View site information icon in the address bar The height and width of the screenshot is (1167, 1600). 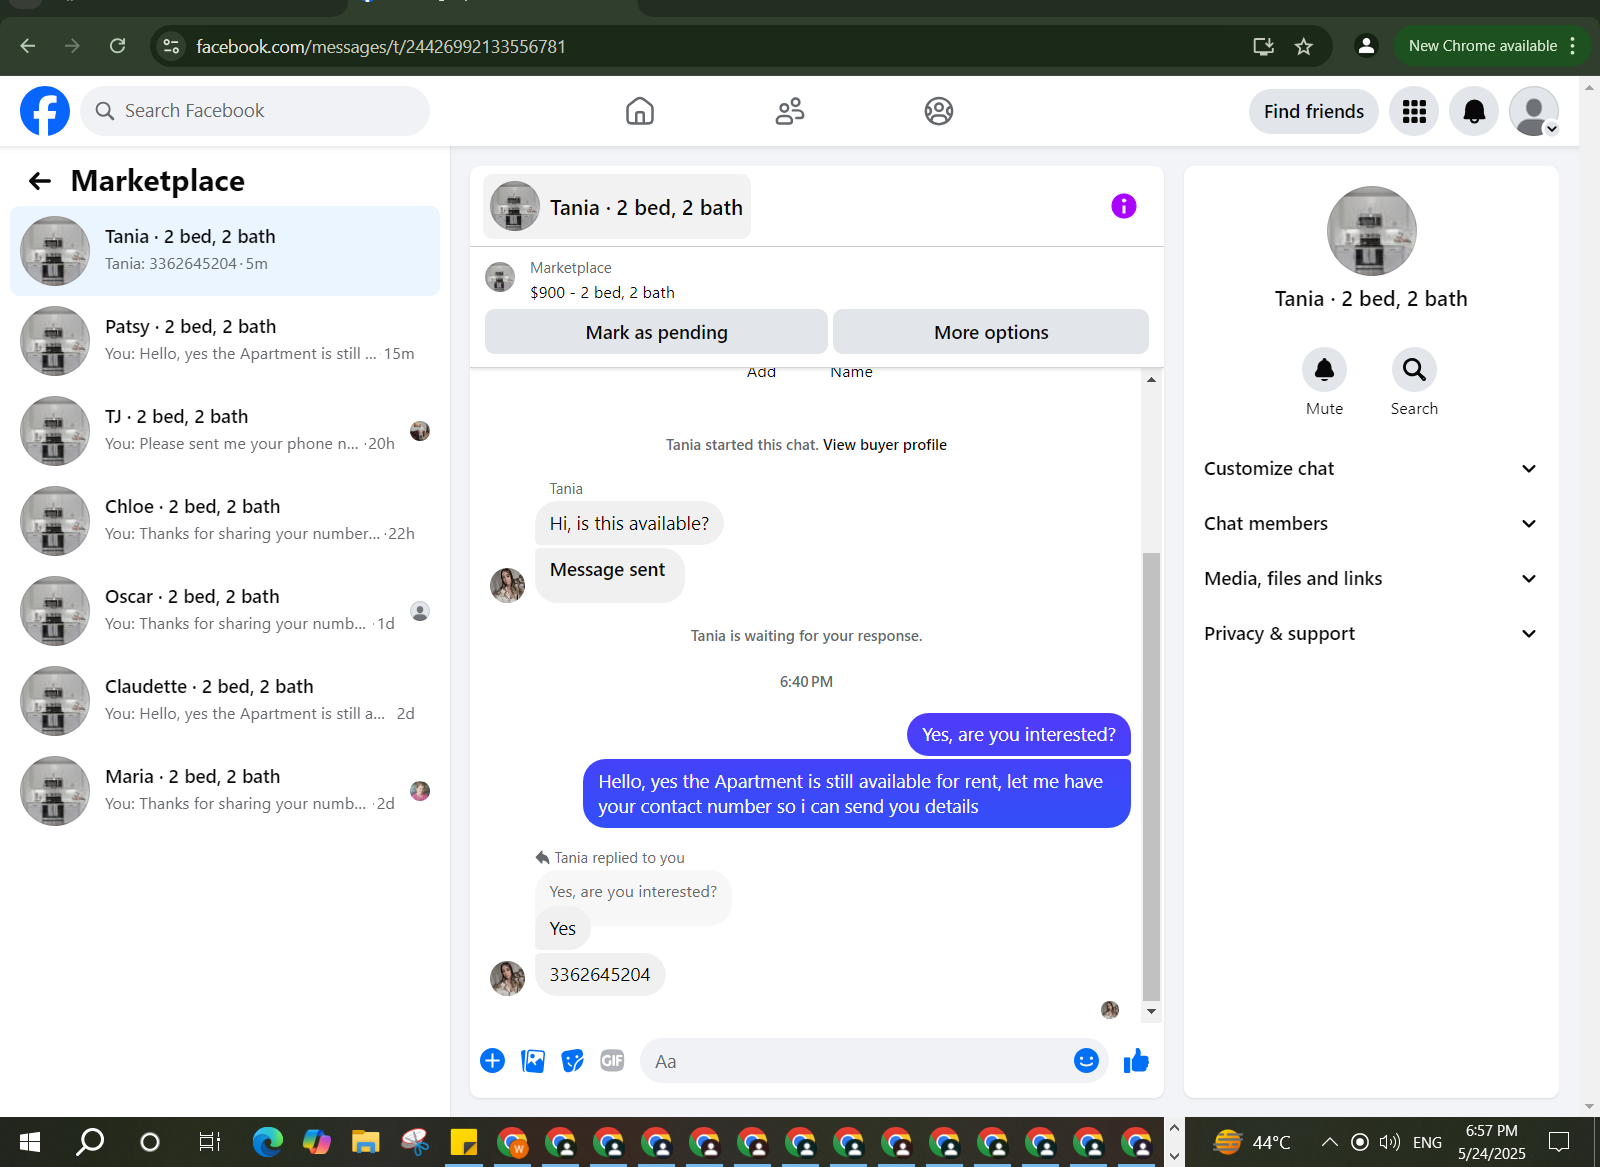(x=172, y=46)
